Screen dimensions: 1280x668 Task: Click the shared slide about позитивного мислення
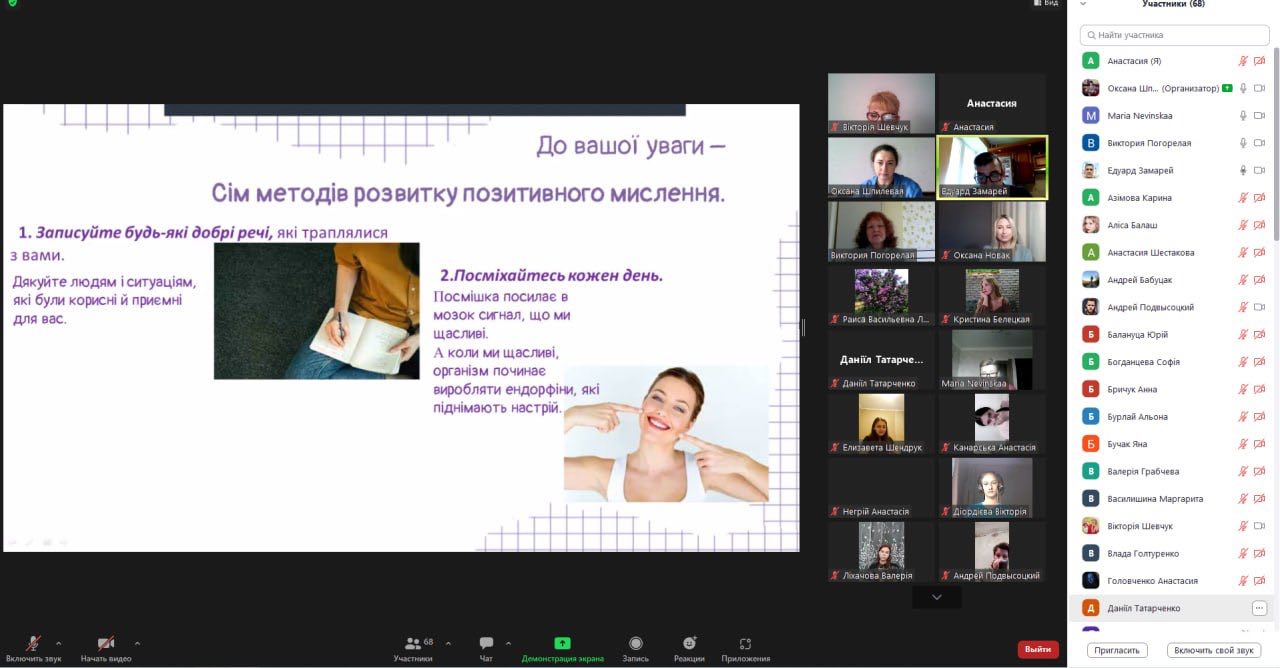pyautogui.click(x=401, y=327)
